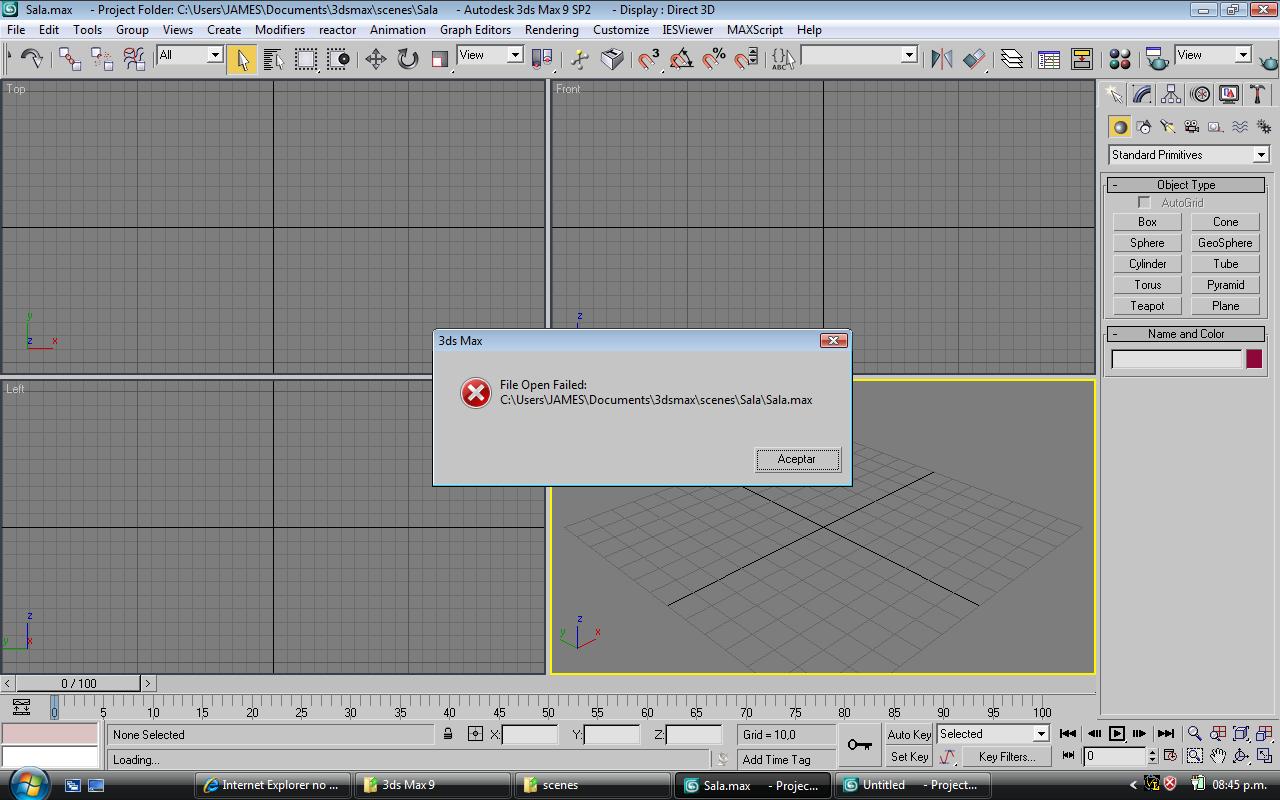Open the Rendering menu

pyautogui.click(x=552, y=30)
